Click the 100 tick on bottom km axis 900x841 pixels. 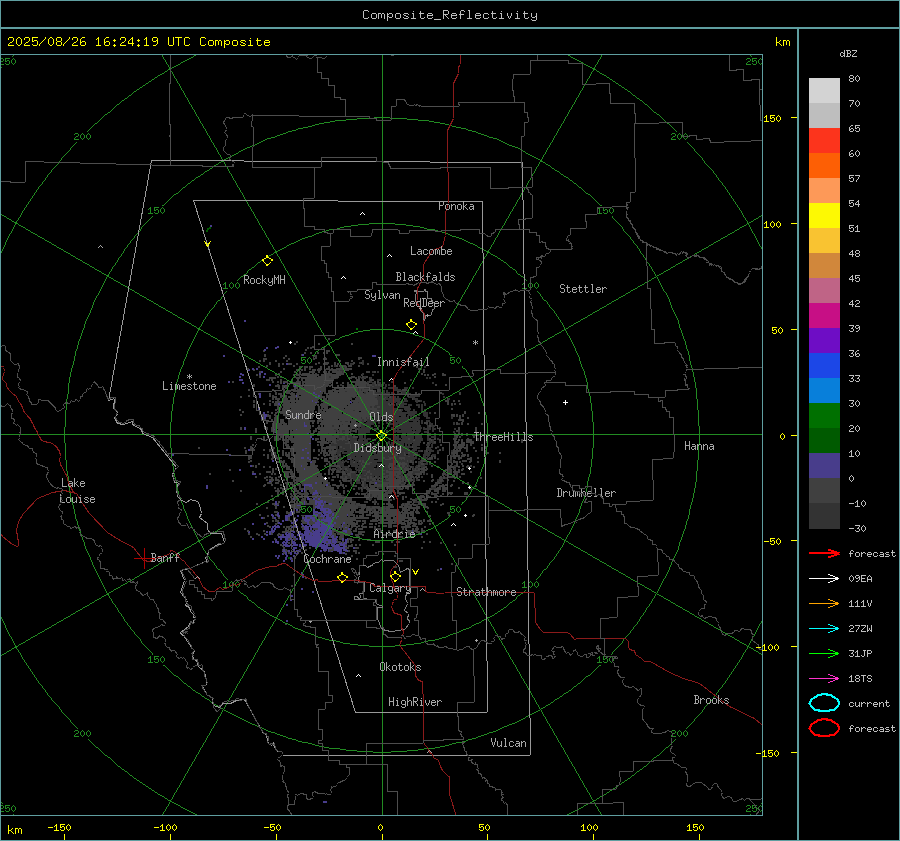click(x=589, y=827)
